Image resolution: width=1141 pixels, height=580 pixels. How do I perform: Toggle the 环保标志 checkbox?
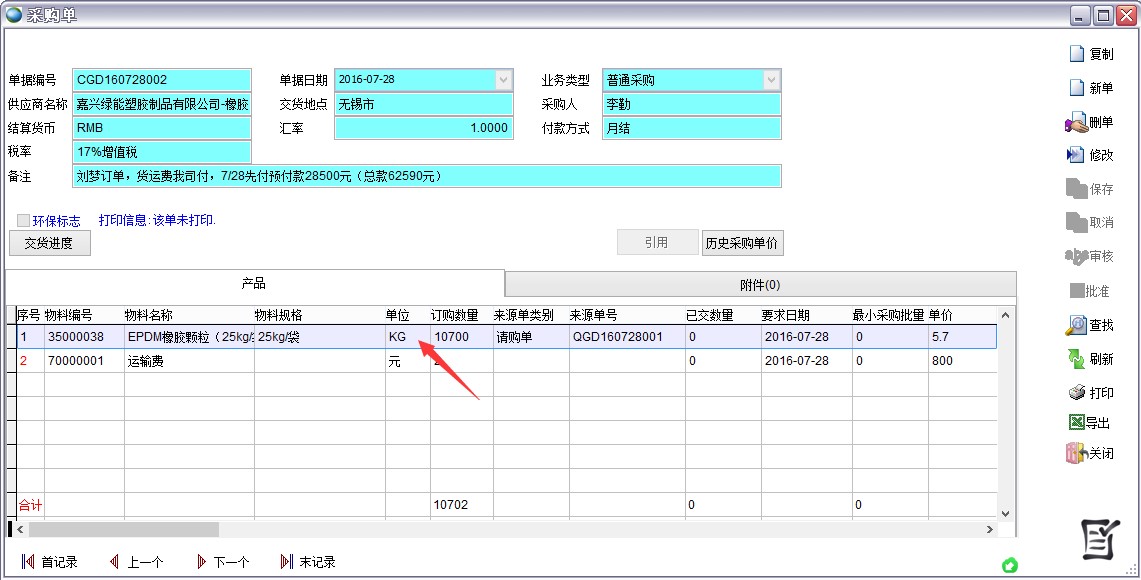coord(23,221)
